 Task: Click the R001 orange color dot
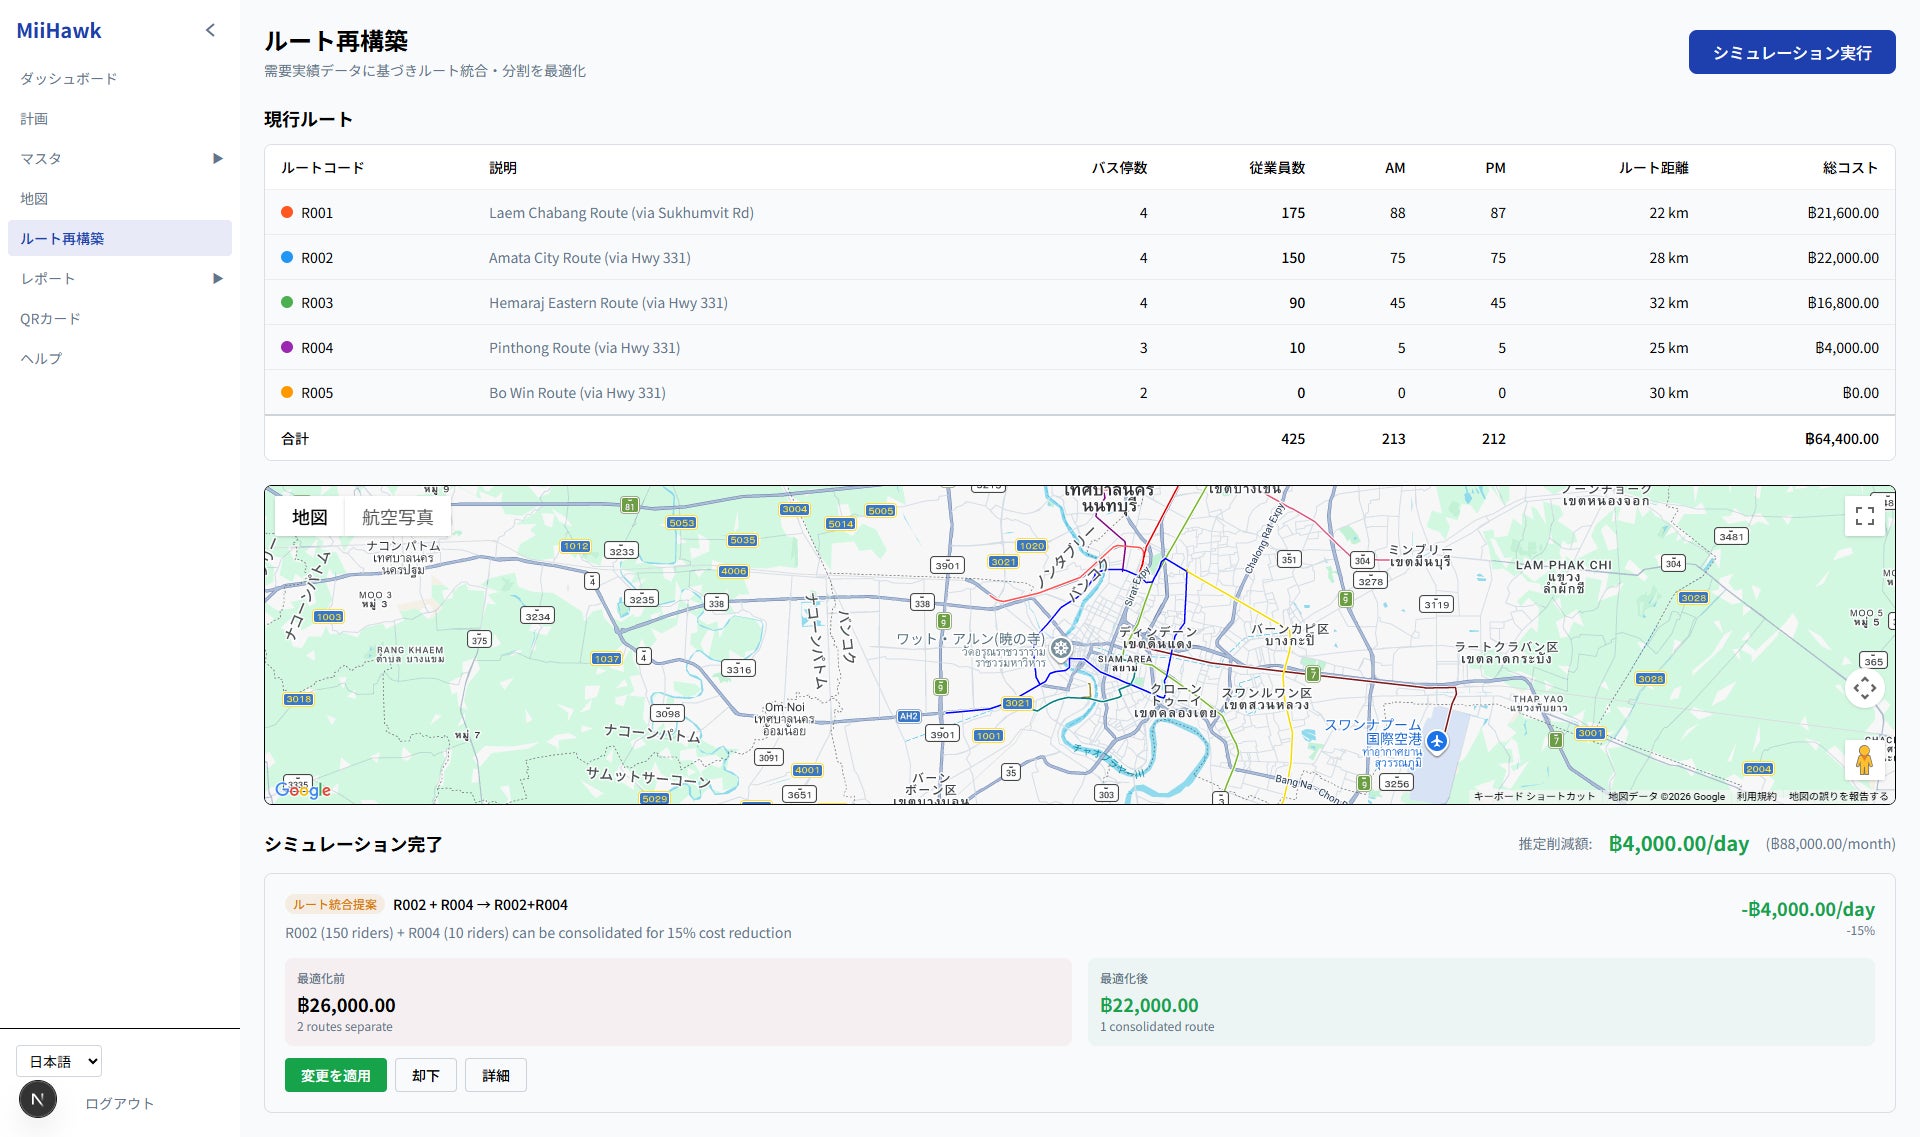coord(287,212)
